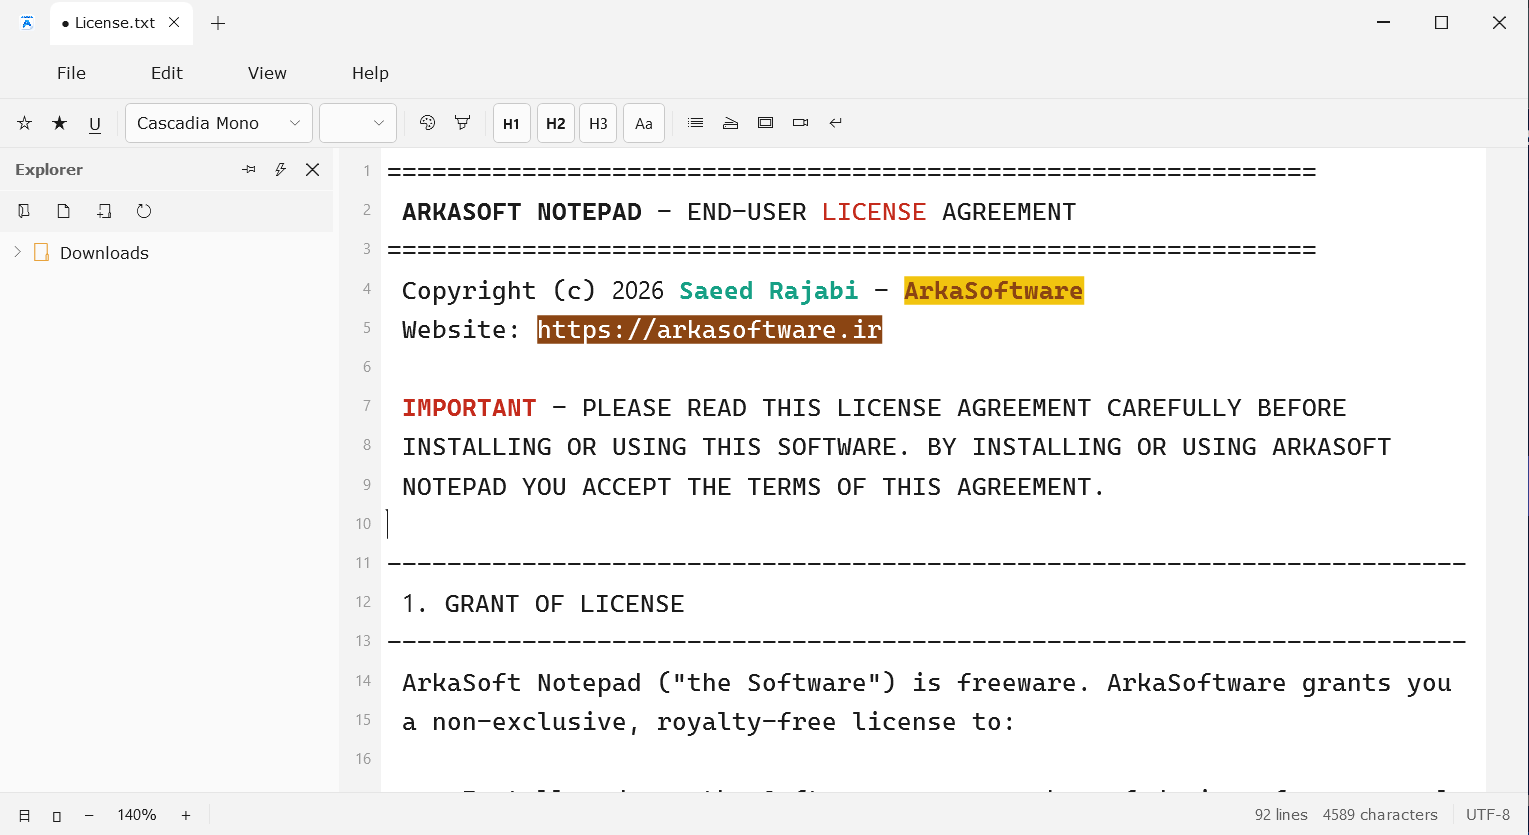The height and width of the screenshot is (835, 1529).
Task: Toggle underline formatting
Action: (95, 124)
